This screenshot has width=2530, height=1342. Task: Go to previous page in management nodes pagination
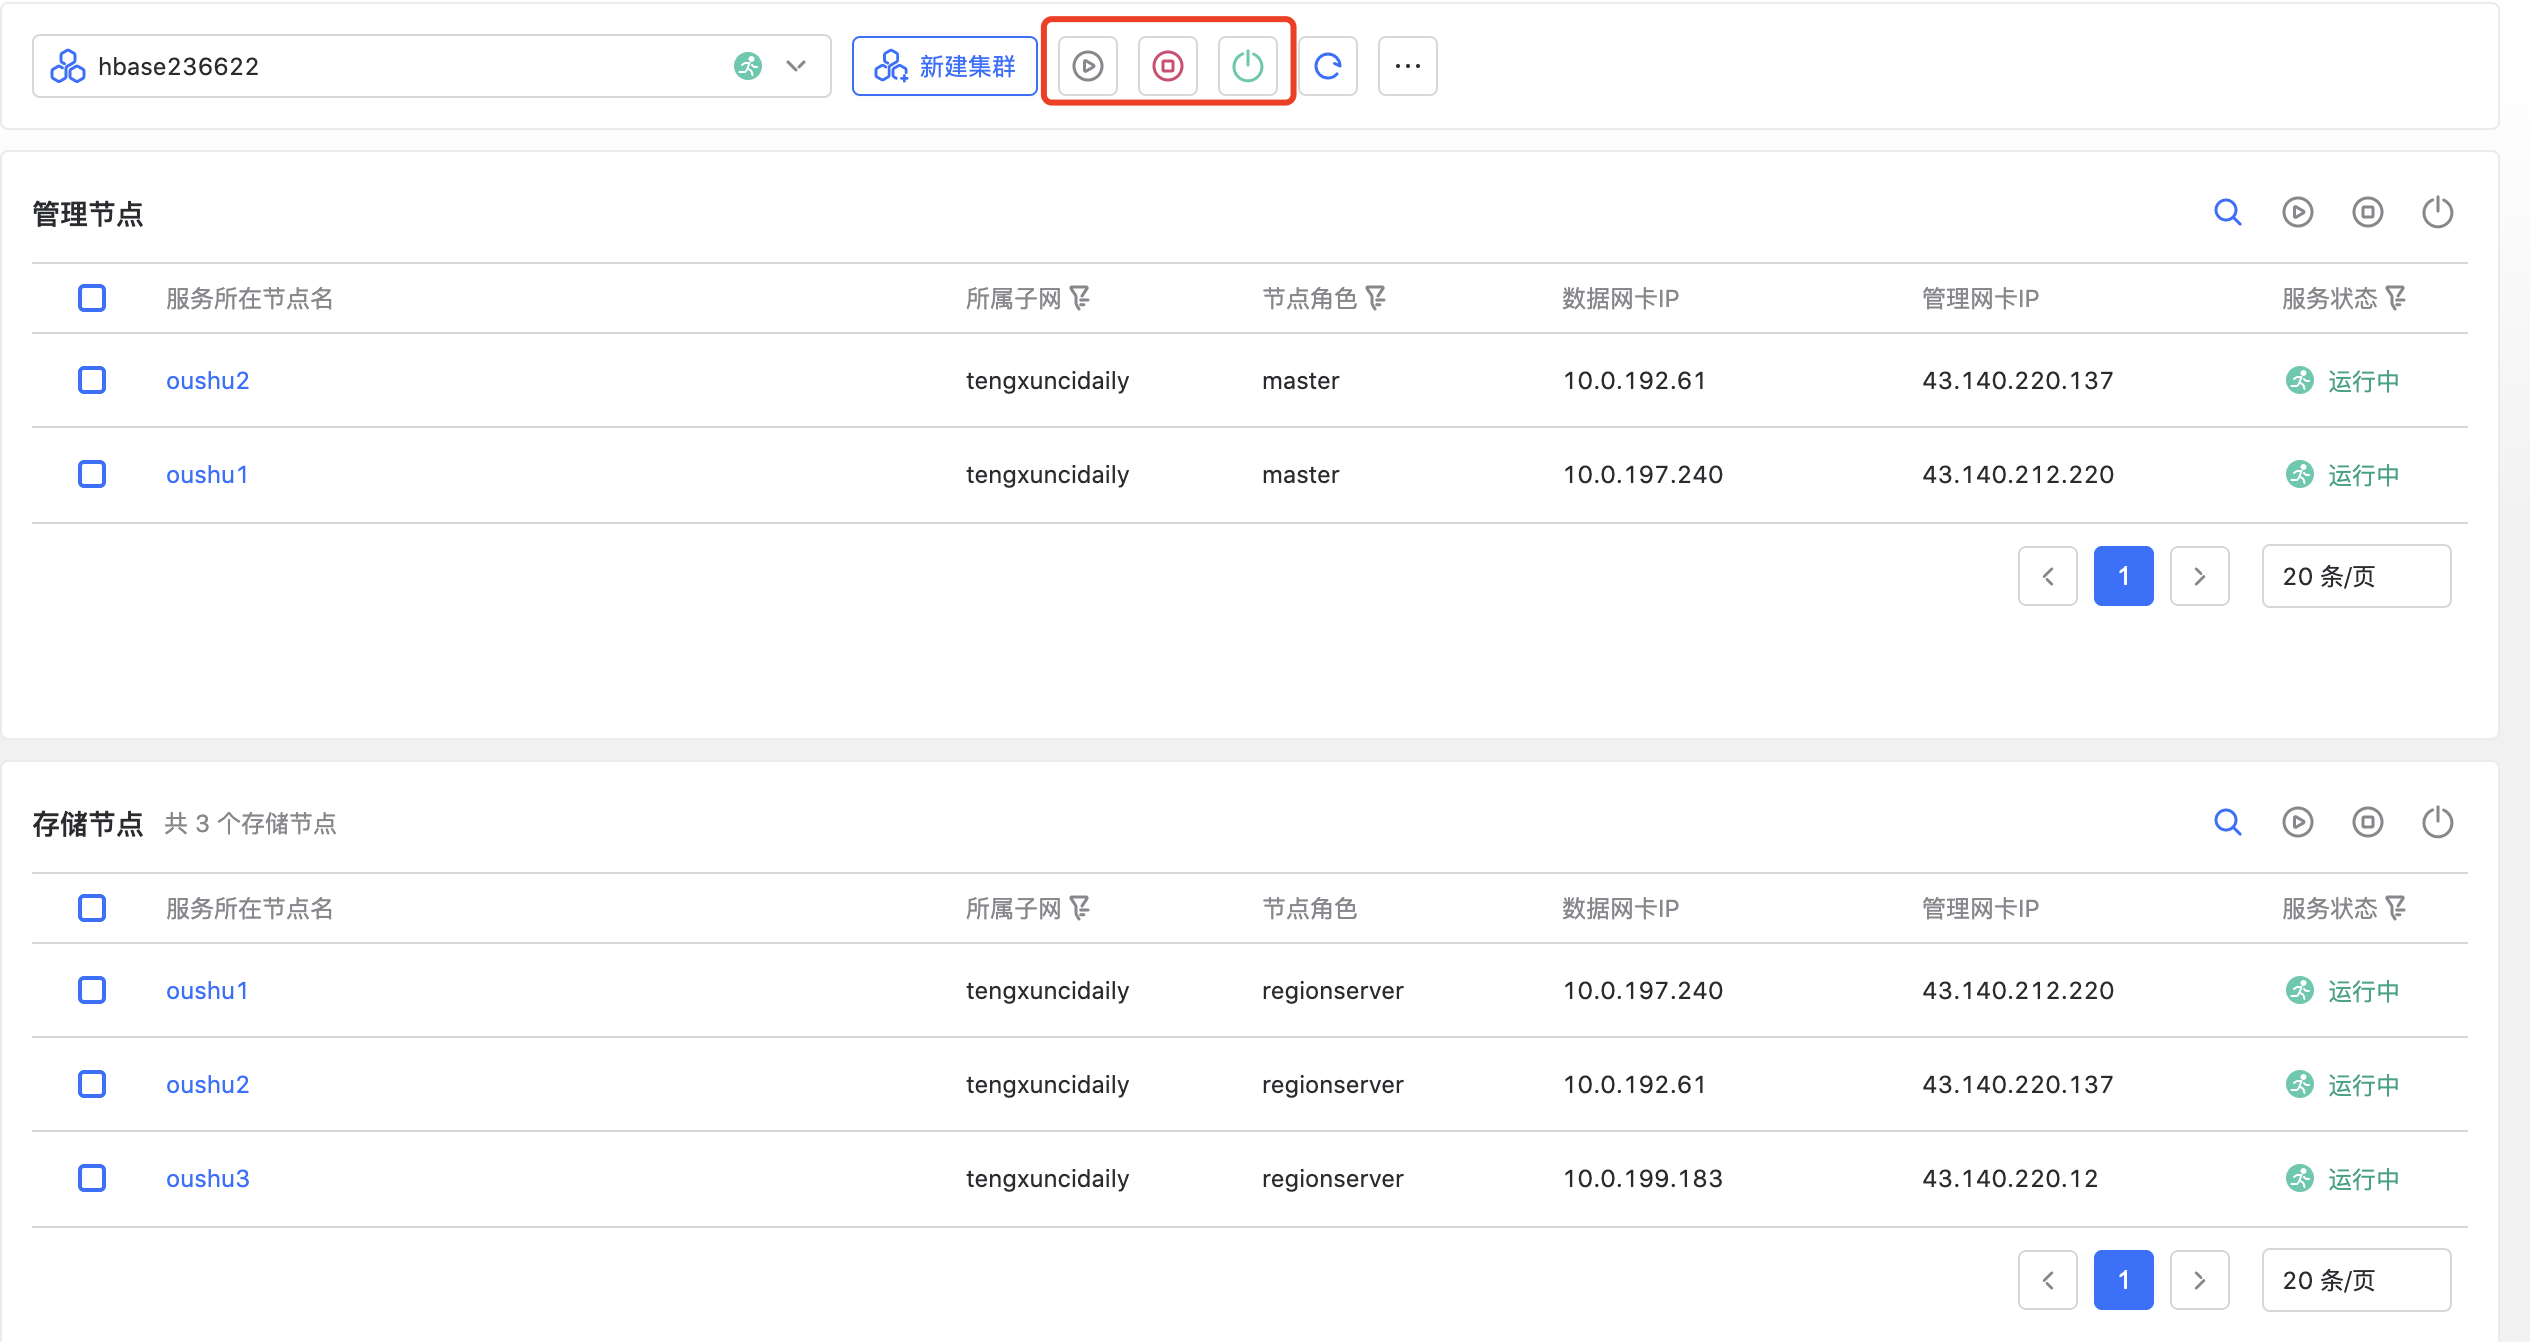click(x=2048, y=576)
